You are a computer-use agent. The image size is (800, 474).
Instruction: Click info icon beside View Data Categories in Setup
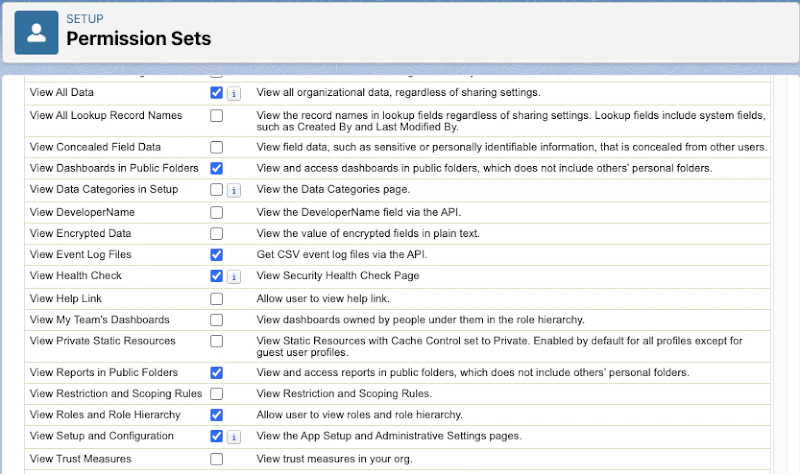click(233, 190)
